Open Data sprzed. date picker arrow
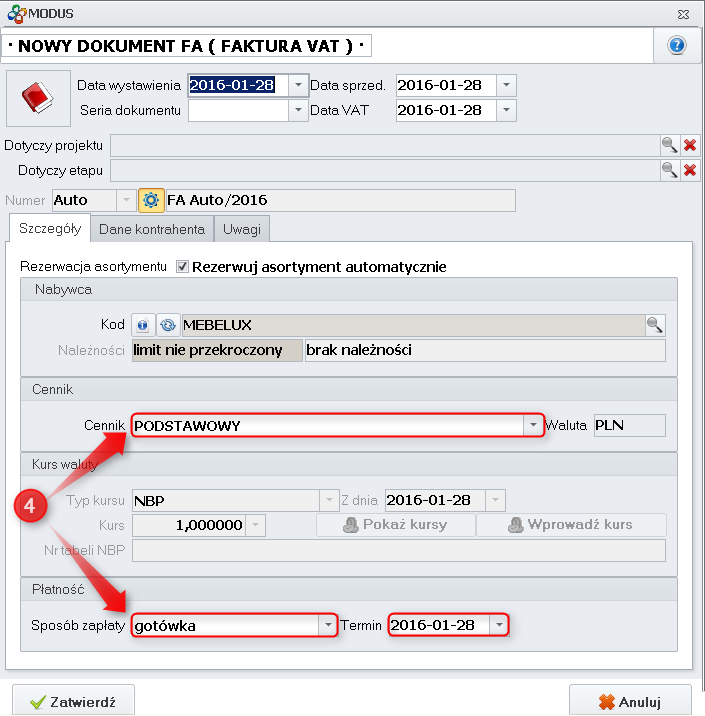The height and width of the screenshot is (716, 705). coord(506,85)
